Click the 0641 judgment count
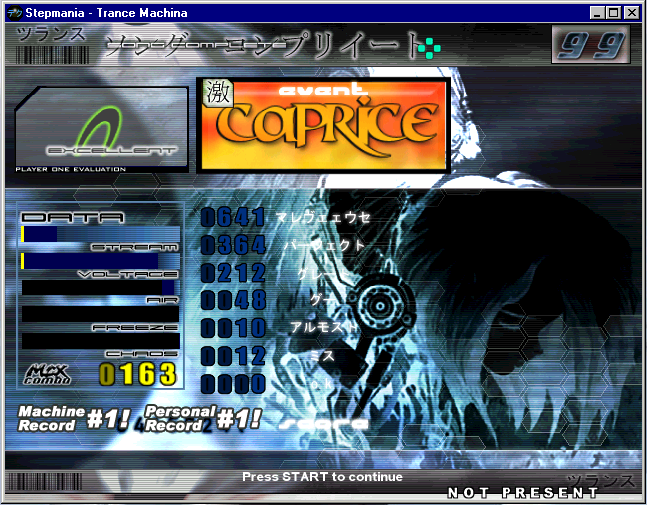Viewport: 647px width, 505px height. pos(233,217)
